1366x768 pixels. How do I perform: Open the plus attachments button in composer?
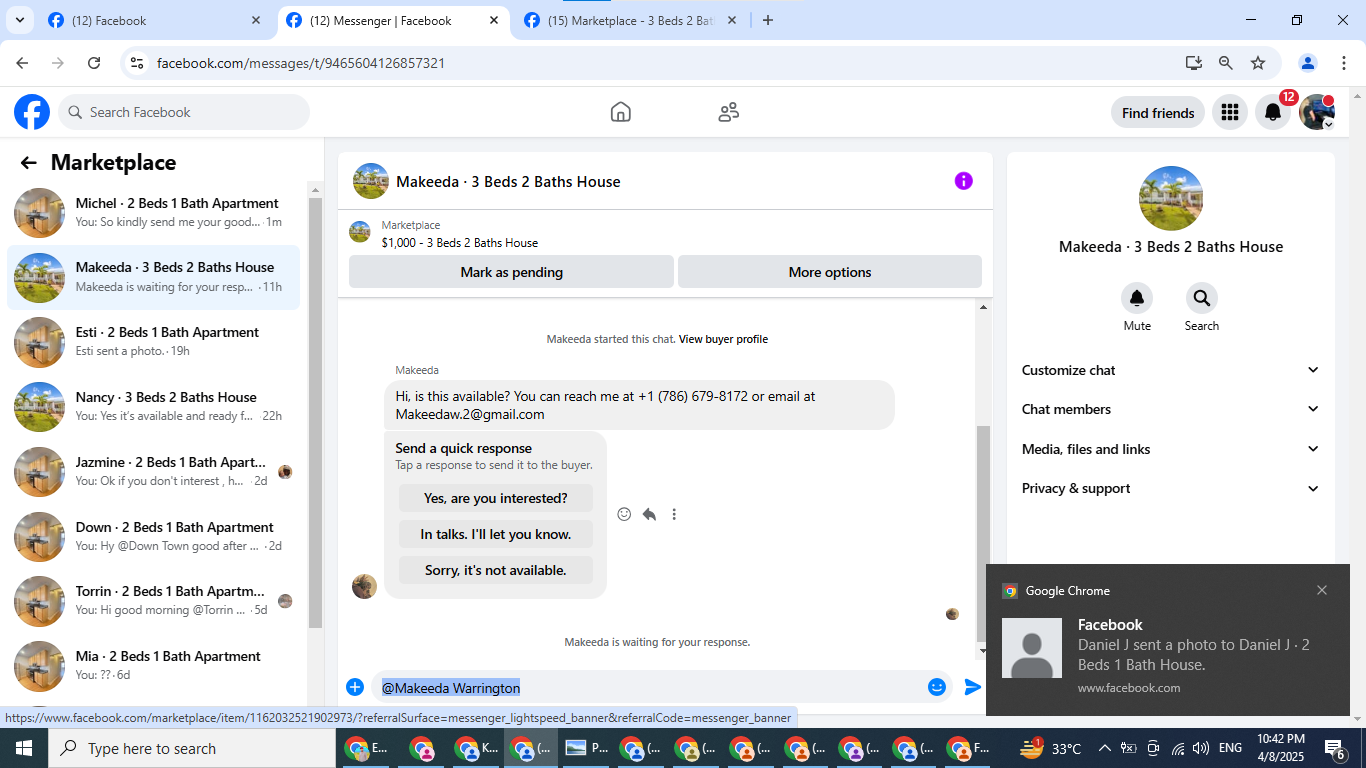(x=354, y=687)
